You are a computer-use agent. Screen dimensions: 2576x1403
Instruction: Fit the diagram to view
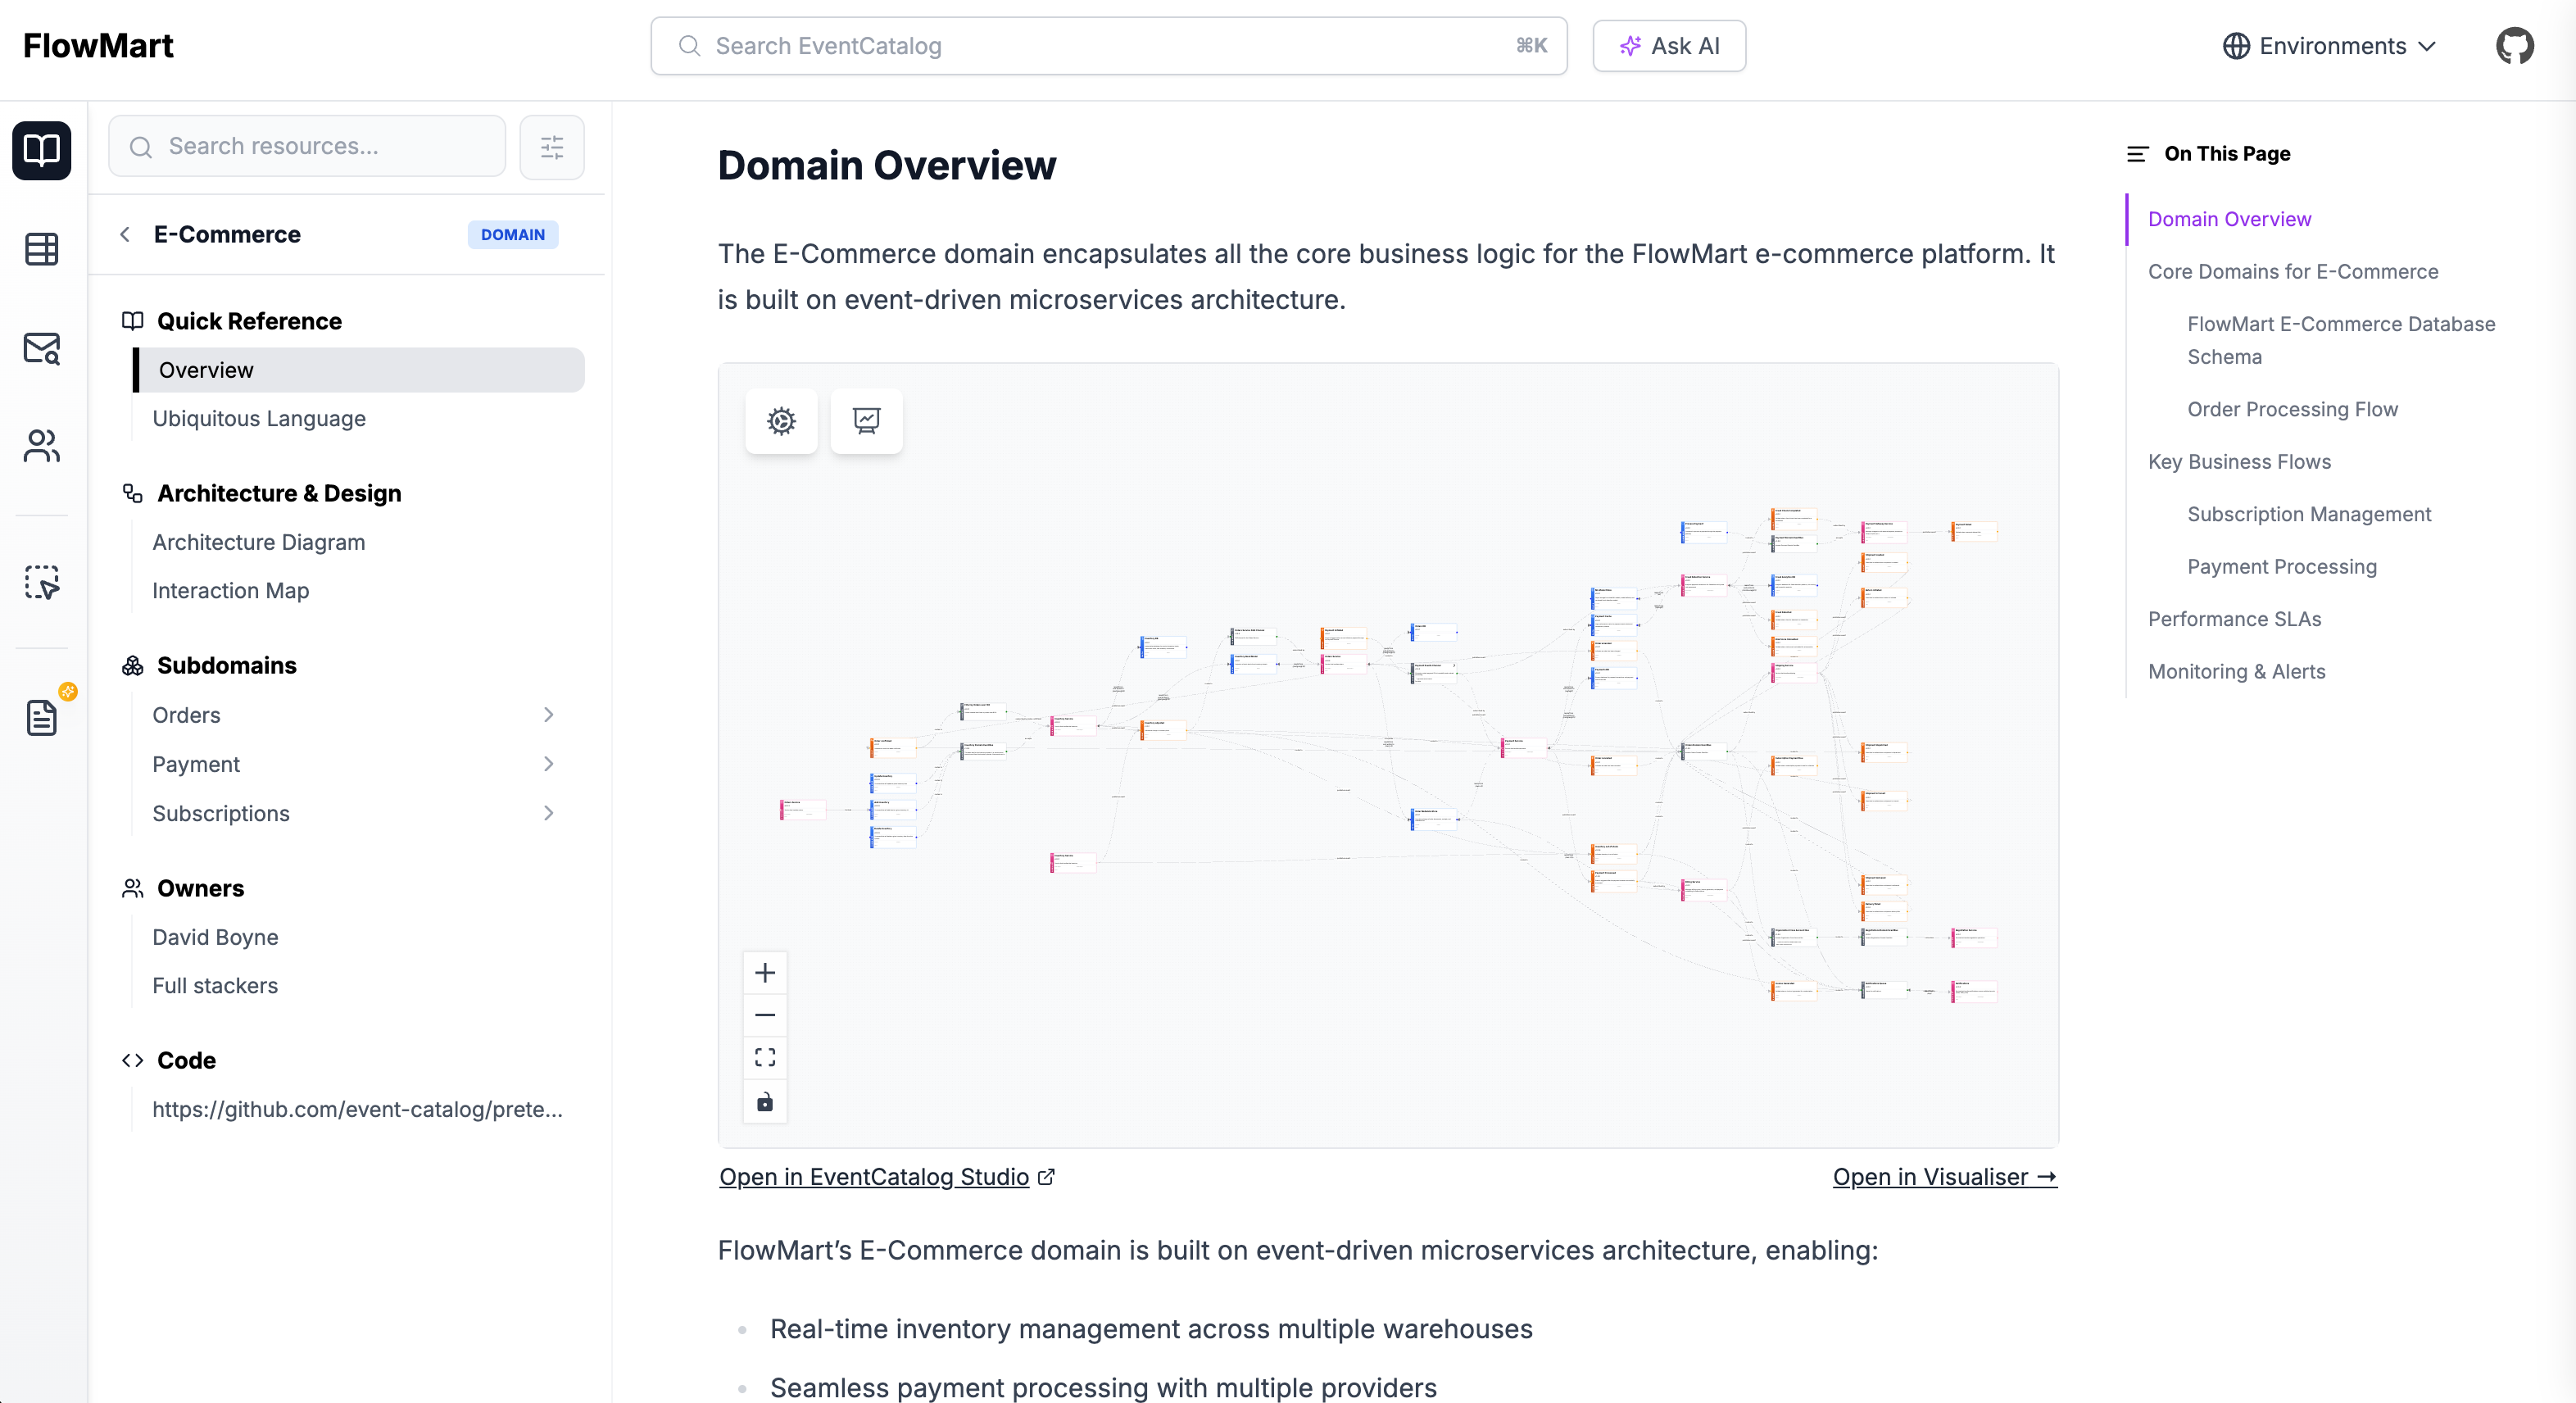[765, 1058]
